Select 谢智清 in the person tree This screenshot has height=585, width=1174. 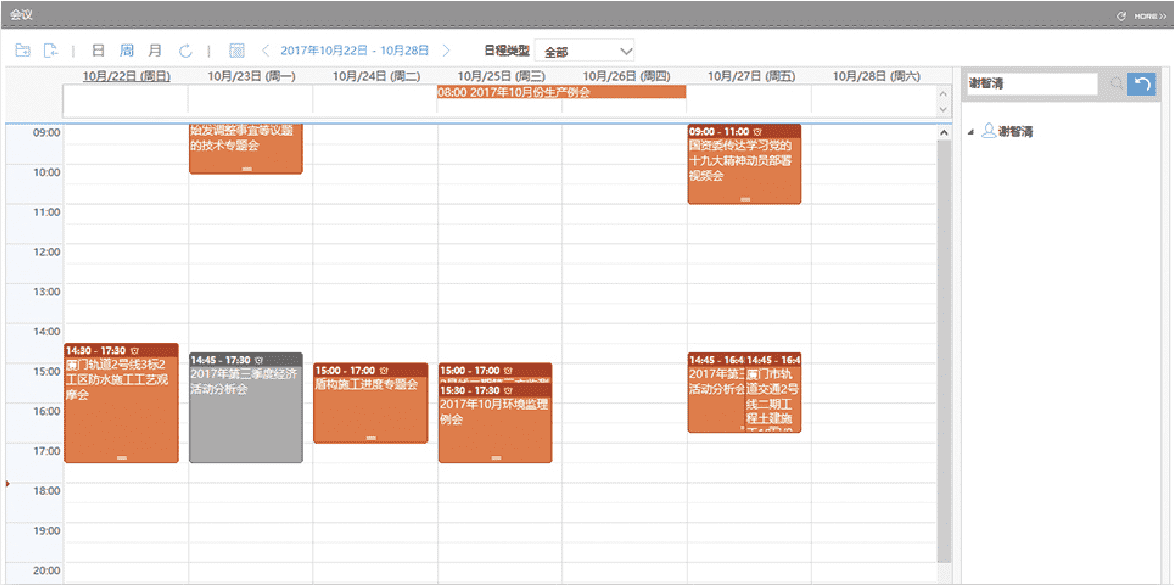(x=1014, y=131)
